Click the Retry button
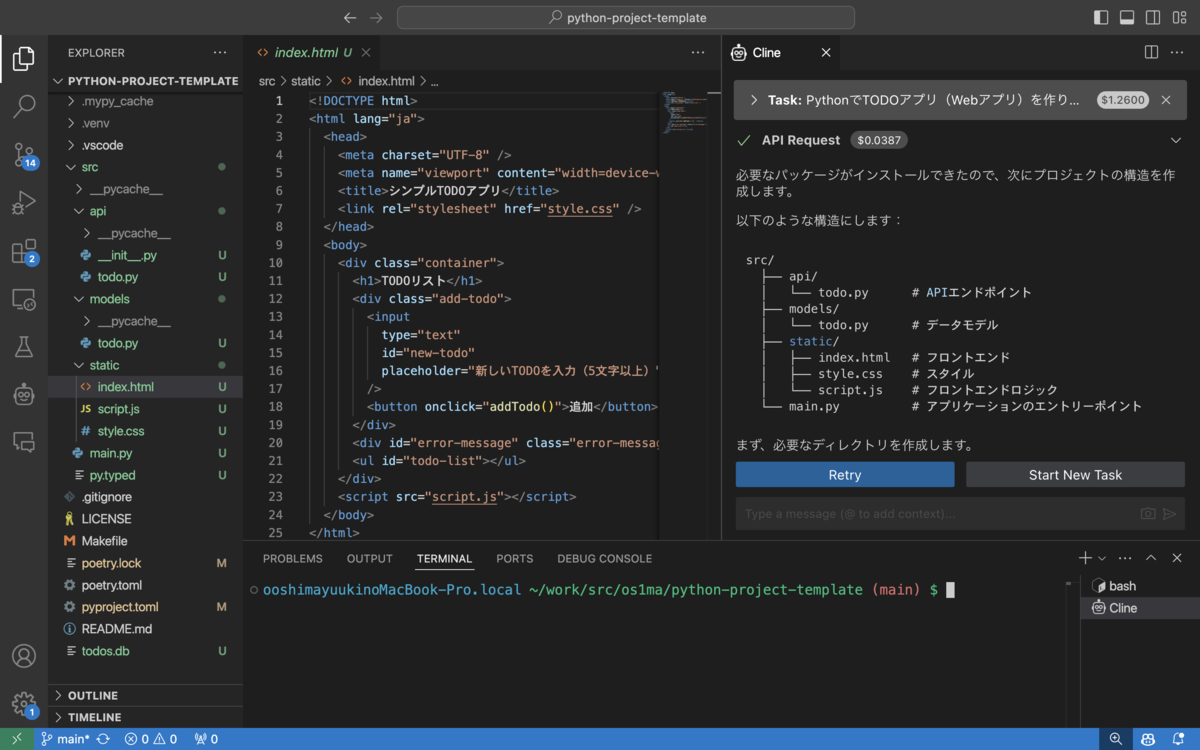Image resolution: width=1200 pixels, height=750 pixels. [845, 475]
